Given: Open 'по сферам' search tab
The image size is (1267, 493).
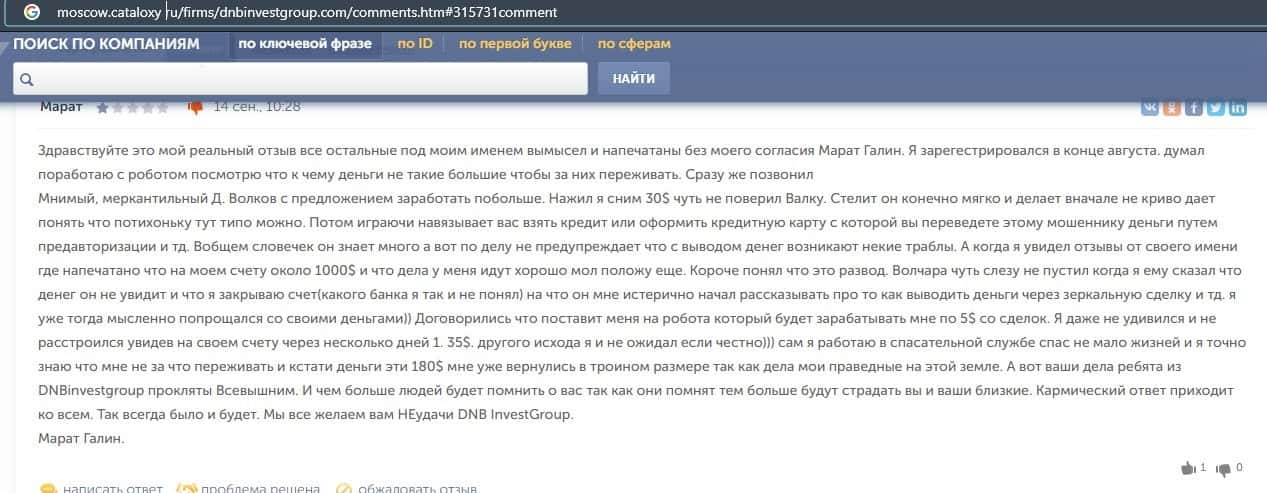Looking at the screenshot, I should tap(634, 44).
